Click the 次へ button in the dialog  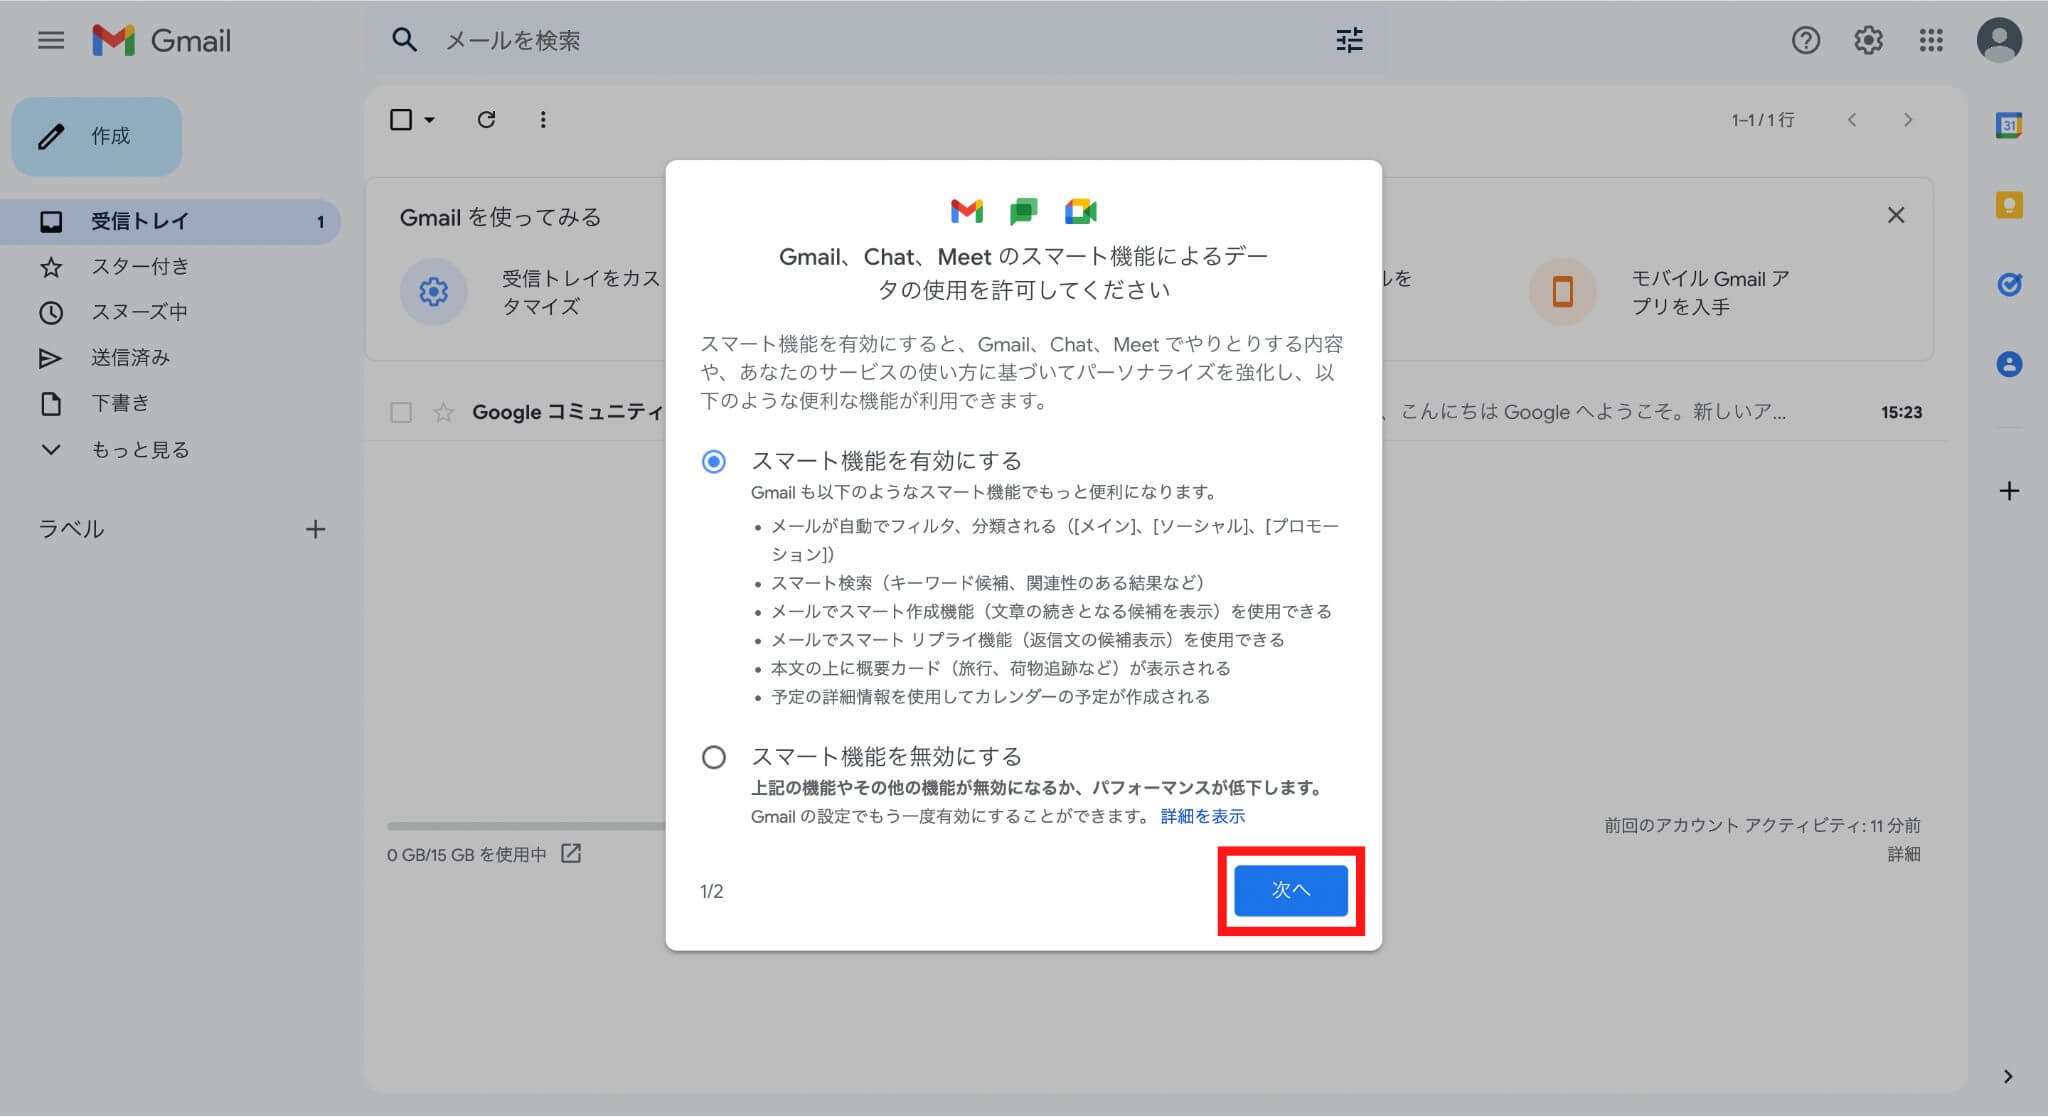(x=1289, y=890)
